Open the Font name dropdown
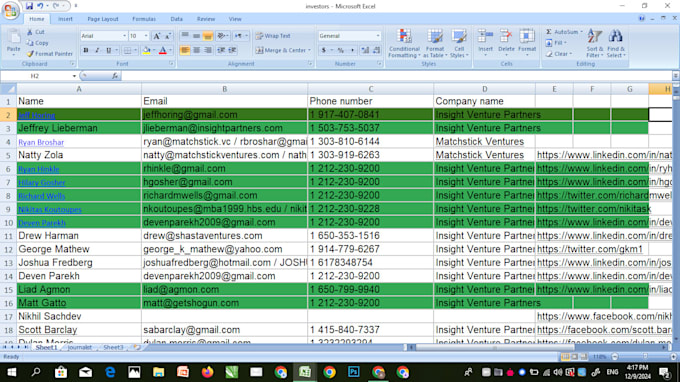 point(124,36)
